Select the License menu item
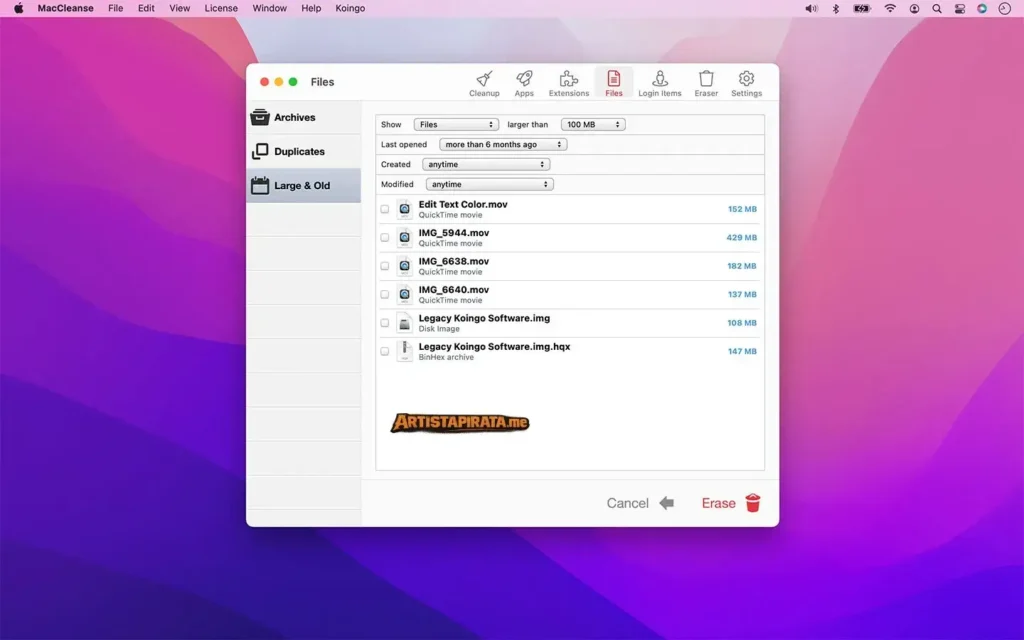 tap(220, 8)
